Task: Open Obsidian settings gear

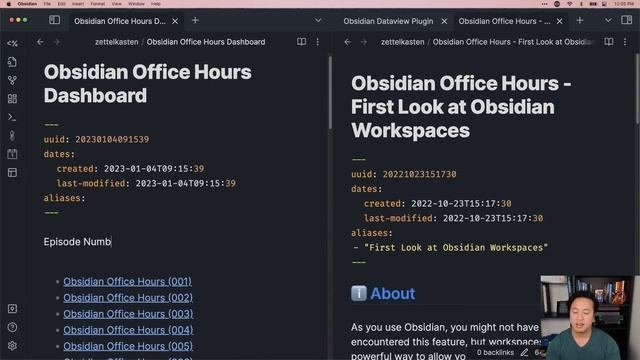Action: pos(12,346)
